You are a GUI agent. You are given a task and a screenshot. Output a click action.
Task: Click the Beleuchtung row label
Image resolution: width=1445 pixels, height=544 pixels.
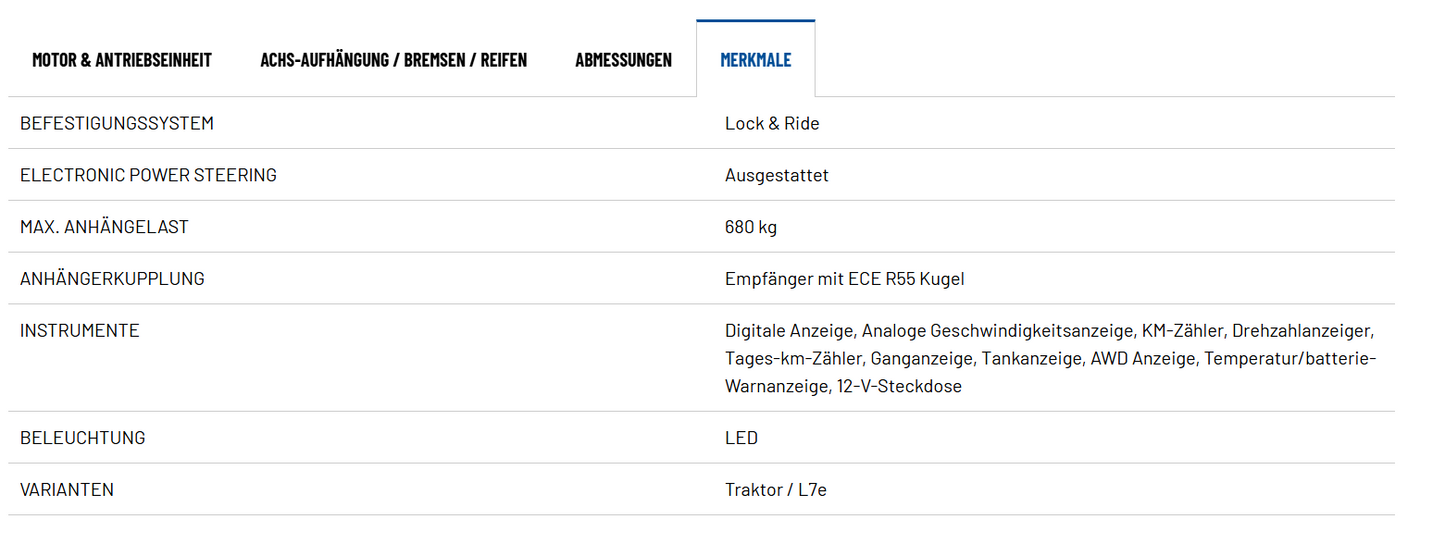(x=82, y=438)
